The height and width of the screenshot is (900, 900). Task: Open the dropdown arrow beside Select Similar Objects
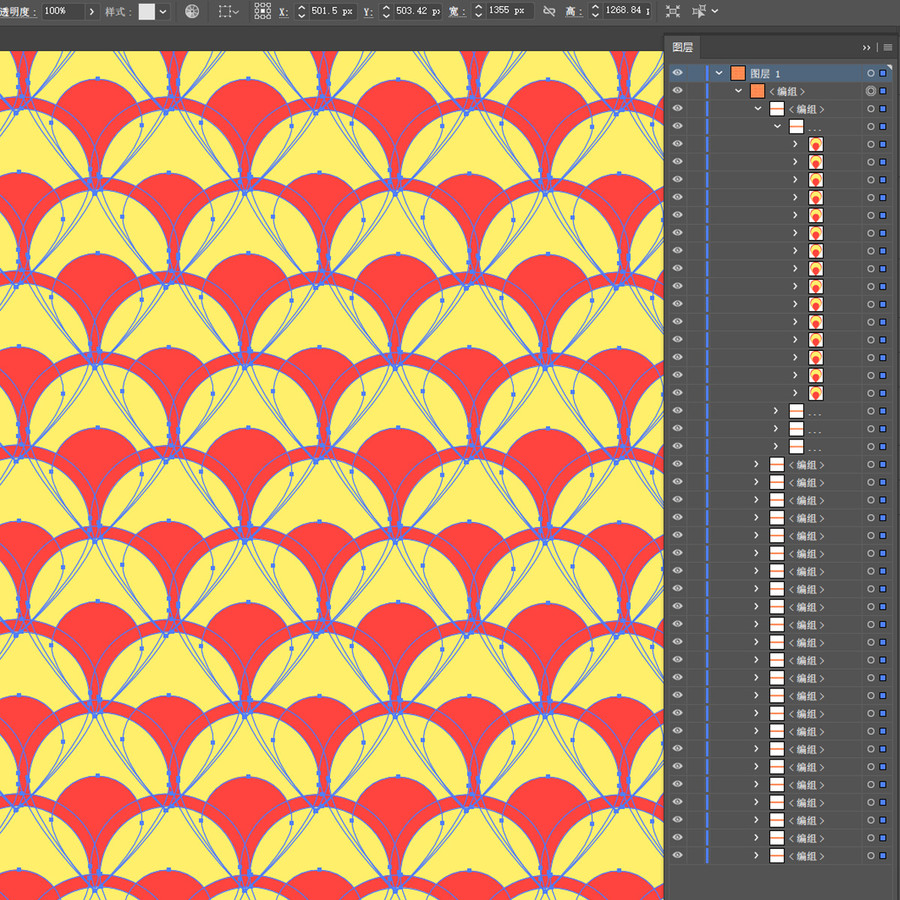click(715, 11)
